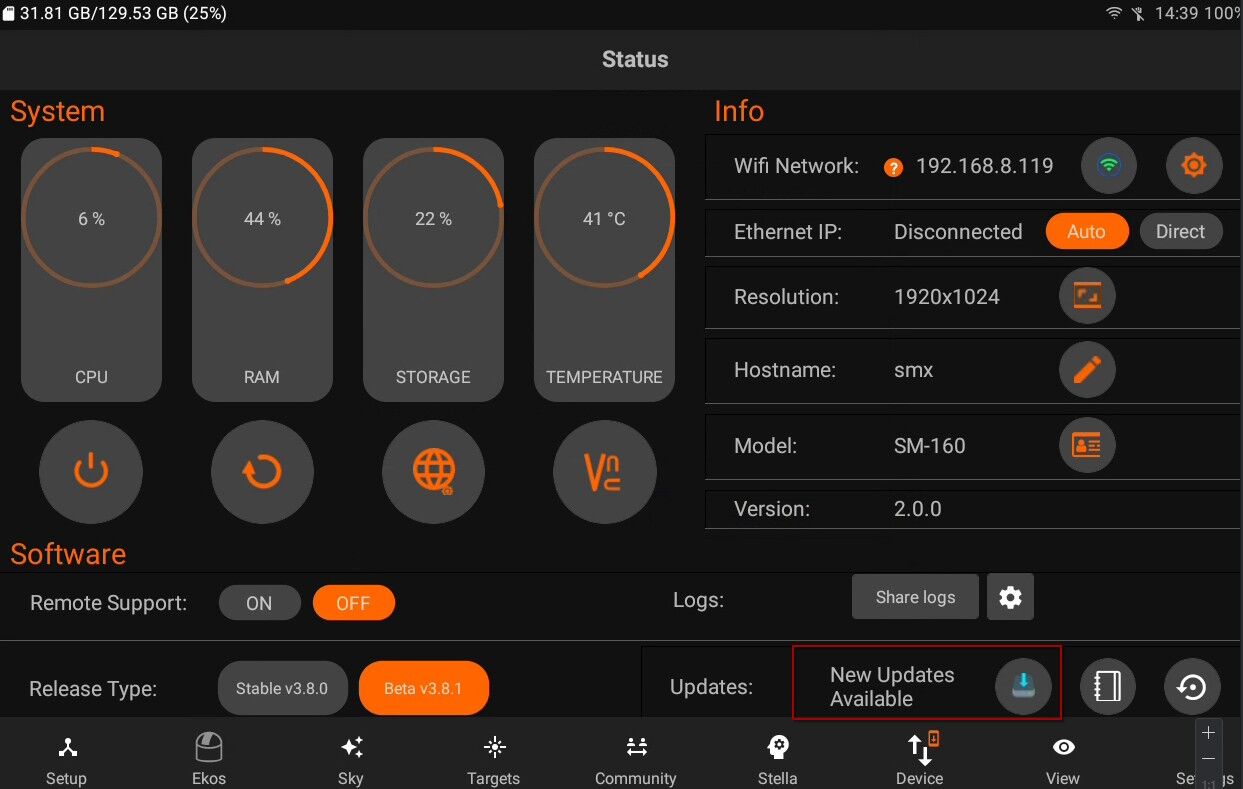Tap the restart circular arrow icon
This screenshot has height=789, width=1243.
click(x=262, y=471)
